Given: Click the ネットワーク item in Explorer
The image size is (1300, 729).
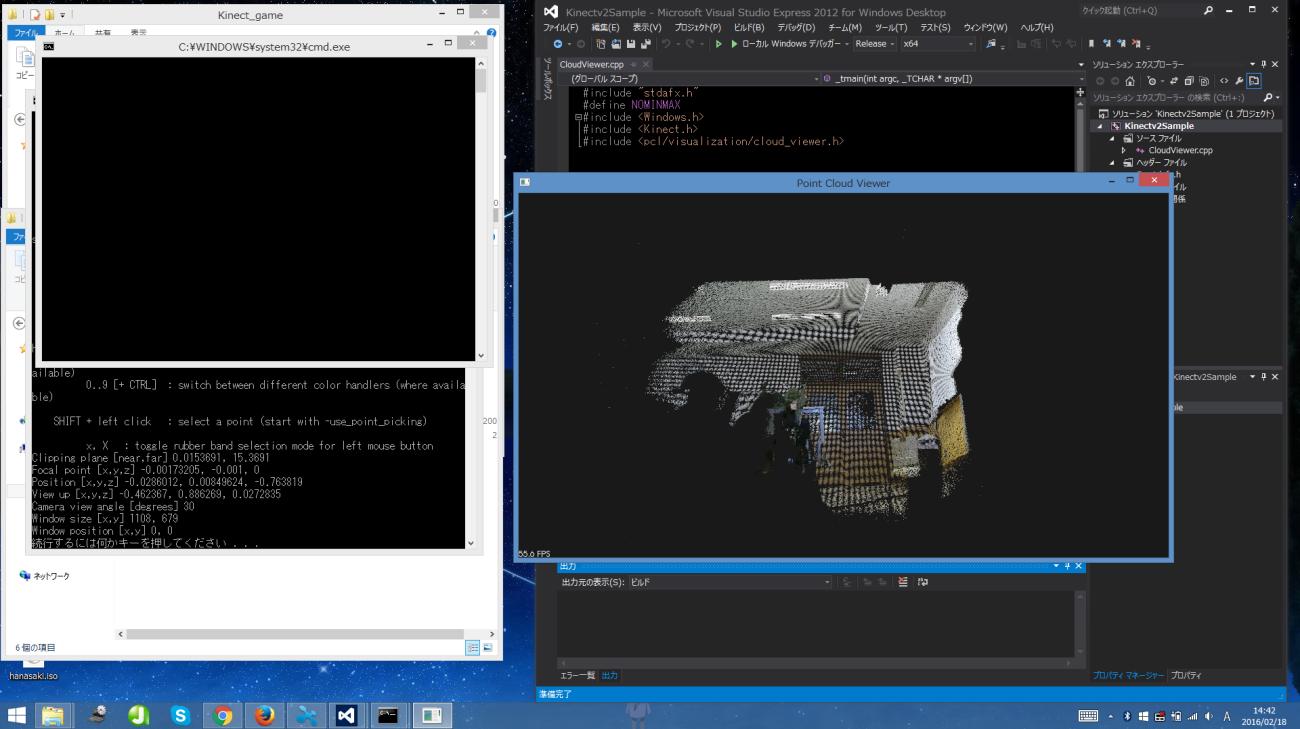Looking at the screenshot, I should [x=45, y=576].
